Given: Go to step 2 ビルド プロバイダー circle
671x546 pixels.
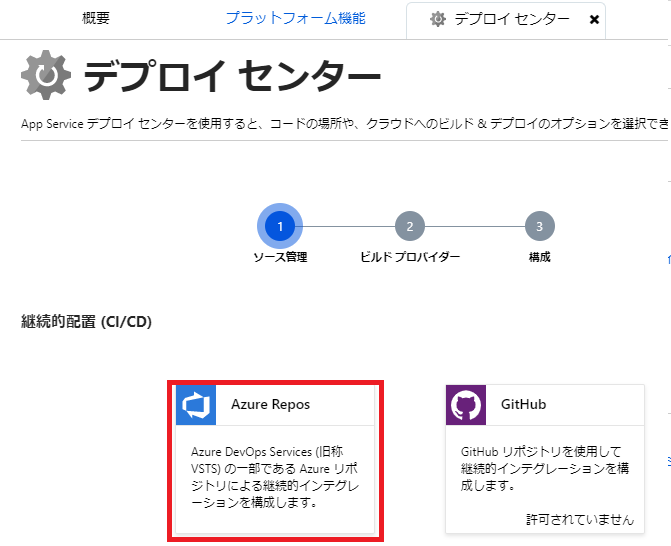Looking at the screenshot, I should (x=410, y=226).
